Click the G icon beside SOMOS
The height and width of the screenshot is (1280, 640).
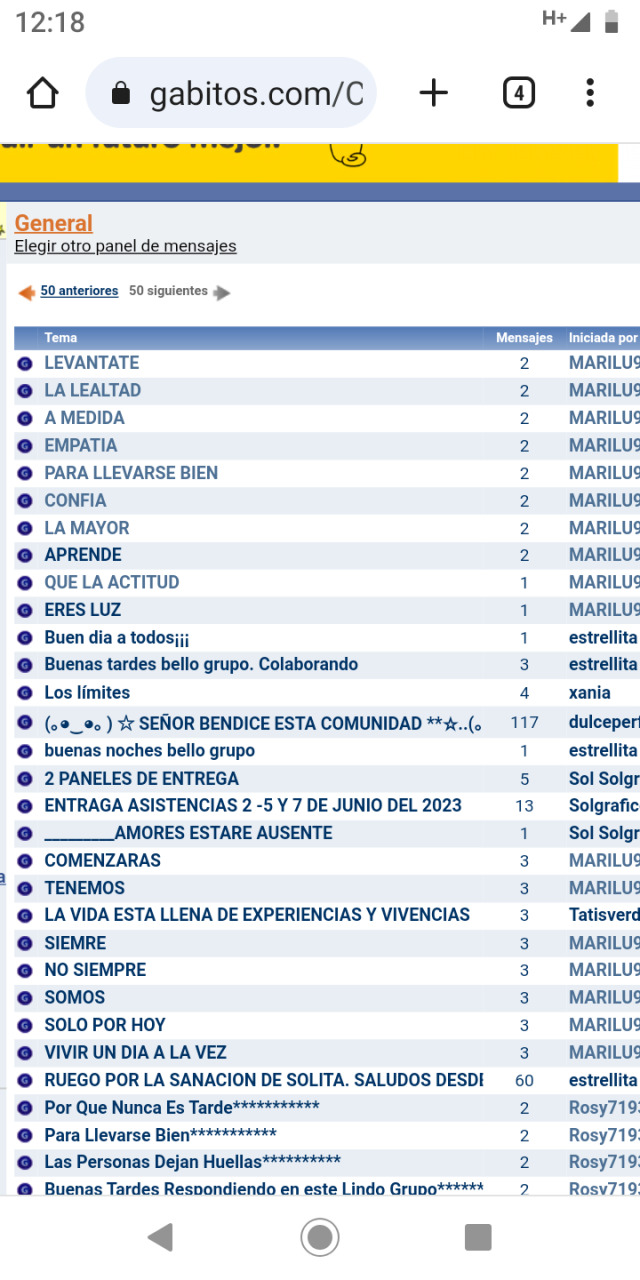(25, 998)
